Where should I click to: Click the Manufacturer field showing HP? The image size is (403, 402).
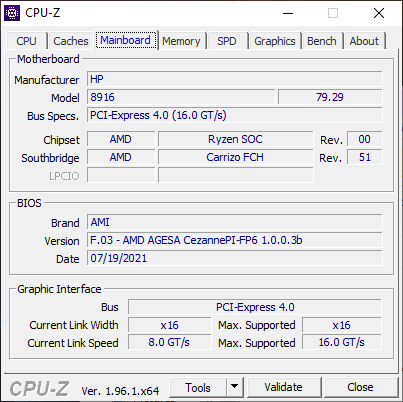pos(235,79)
